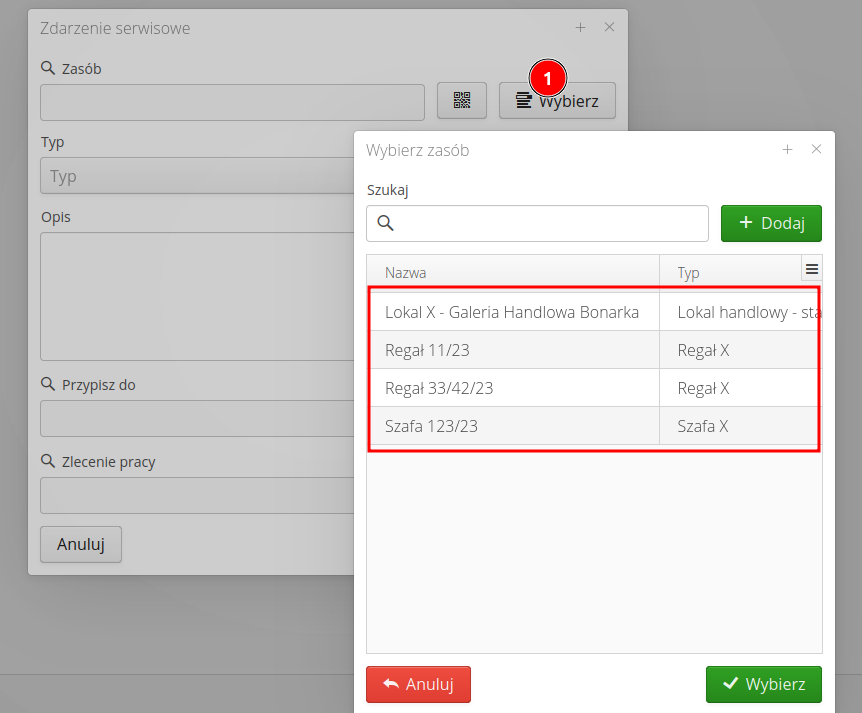Click the magnifier icon in Szukaj field

(385, 223)
